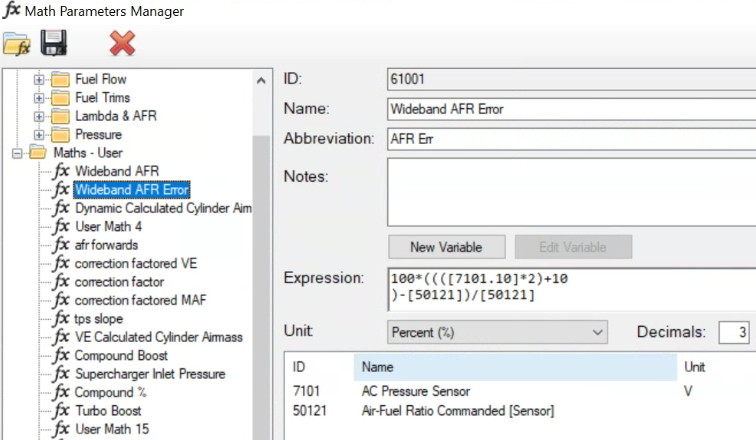This screenshot has width=756, height=440.
Task: Click fx icon beside Supercharger Inlet Pressure
Action: pyautogui.click(x=62, y=374)
